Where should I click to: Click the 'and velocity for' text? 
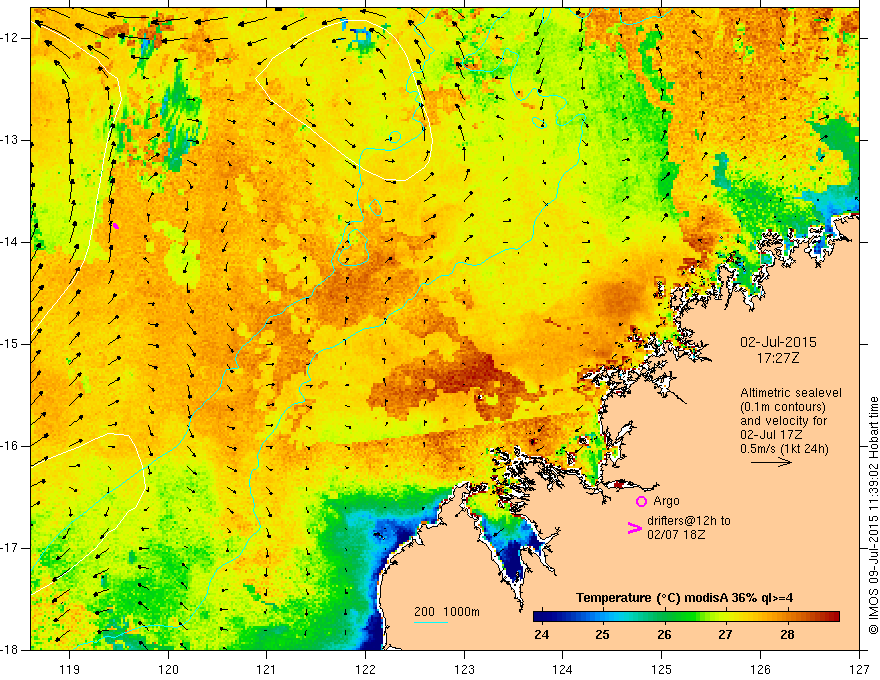pyautogui.click(x=783, y=421)
